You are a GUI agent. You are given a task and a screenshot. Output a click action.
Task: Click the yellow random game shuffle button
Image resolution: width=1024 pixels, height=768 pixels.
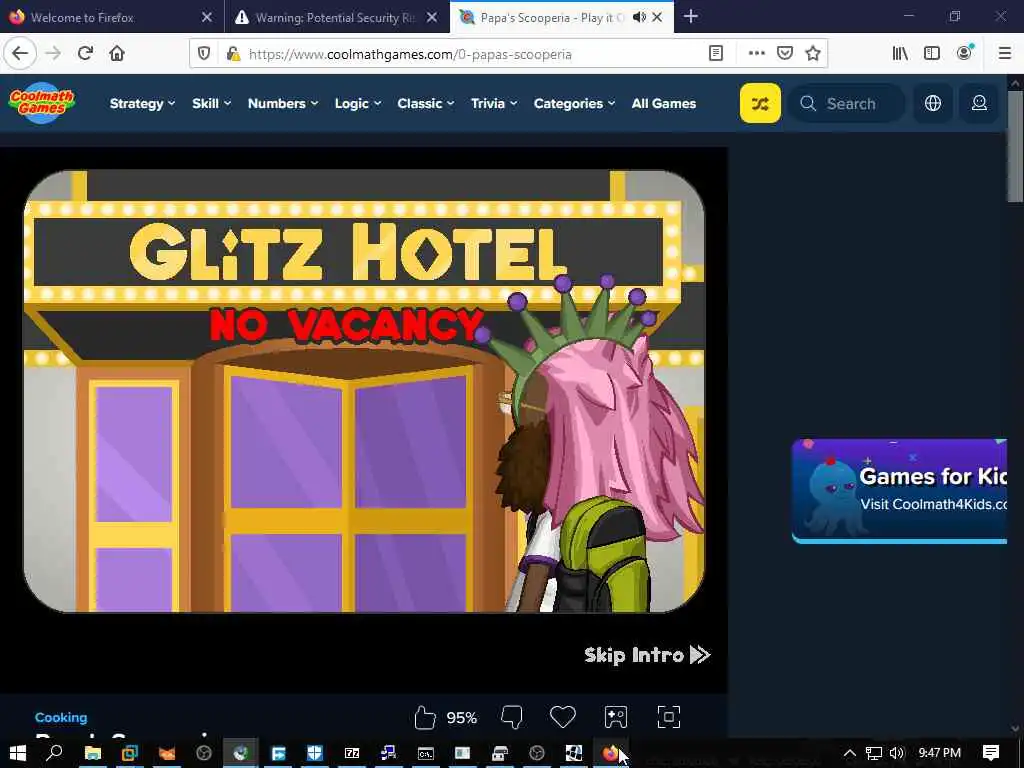tap(760, 103)
